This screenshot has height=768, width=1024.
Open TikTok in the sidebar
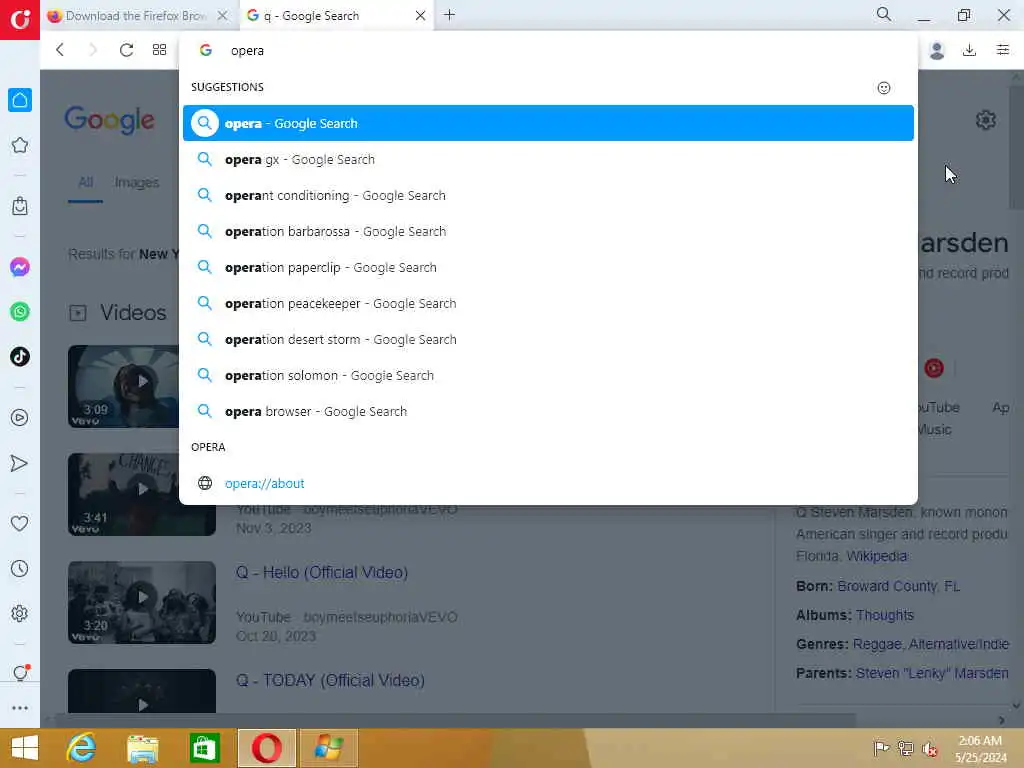[x=20, y=357]
